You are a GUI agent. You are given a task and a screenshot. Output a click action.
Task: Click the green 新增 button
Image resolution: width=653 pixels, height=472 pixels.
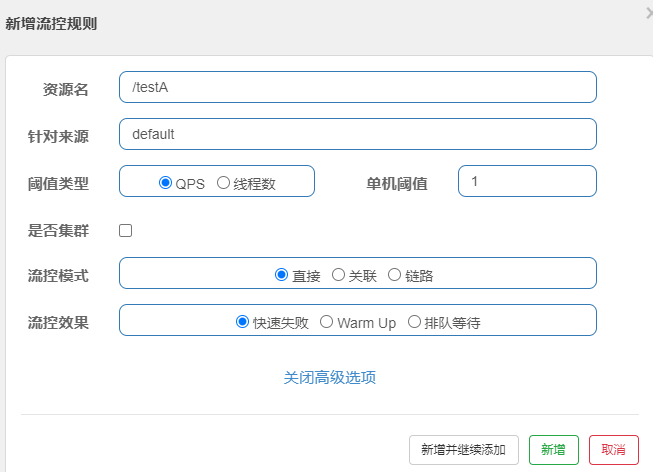pyautogui.click(x=553, y=450)
